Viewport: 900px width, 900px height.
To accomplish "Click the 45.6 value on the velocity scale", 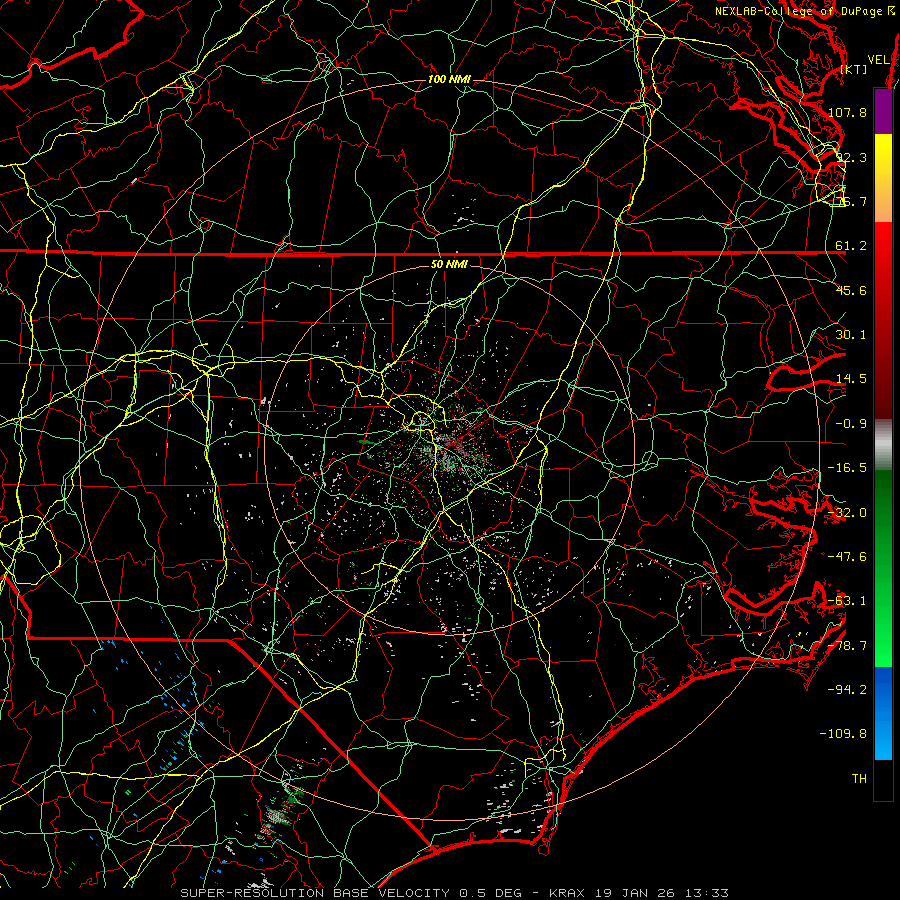I will [851, 290].
